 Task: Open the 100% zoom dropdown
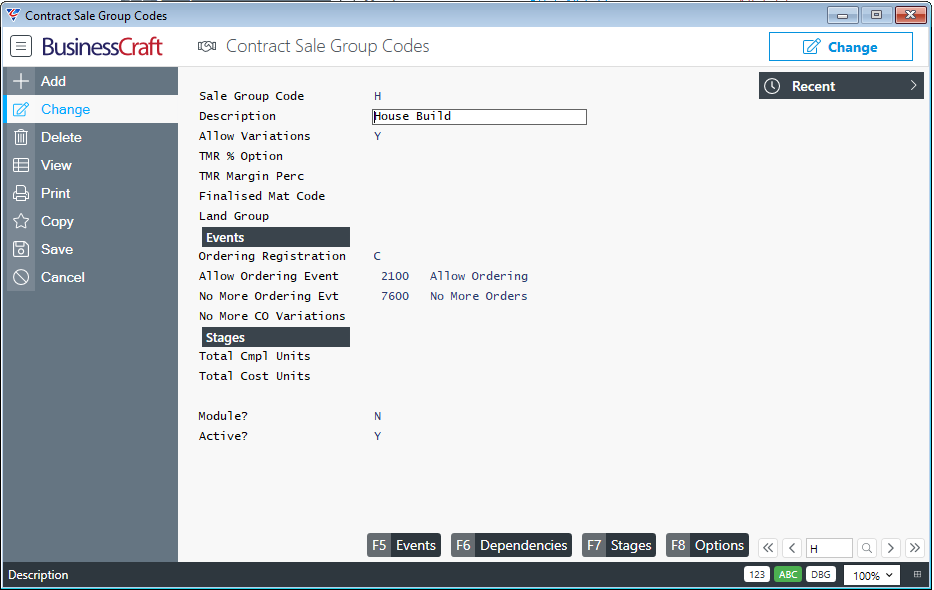click(872, 575)
